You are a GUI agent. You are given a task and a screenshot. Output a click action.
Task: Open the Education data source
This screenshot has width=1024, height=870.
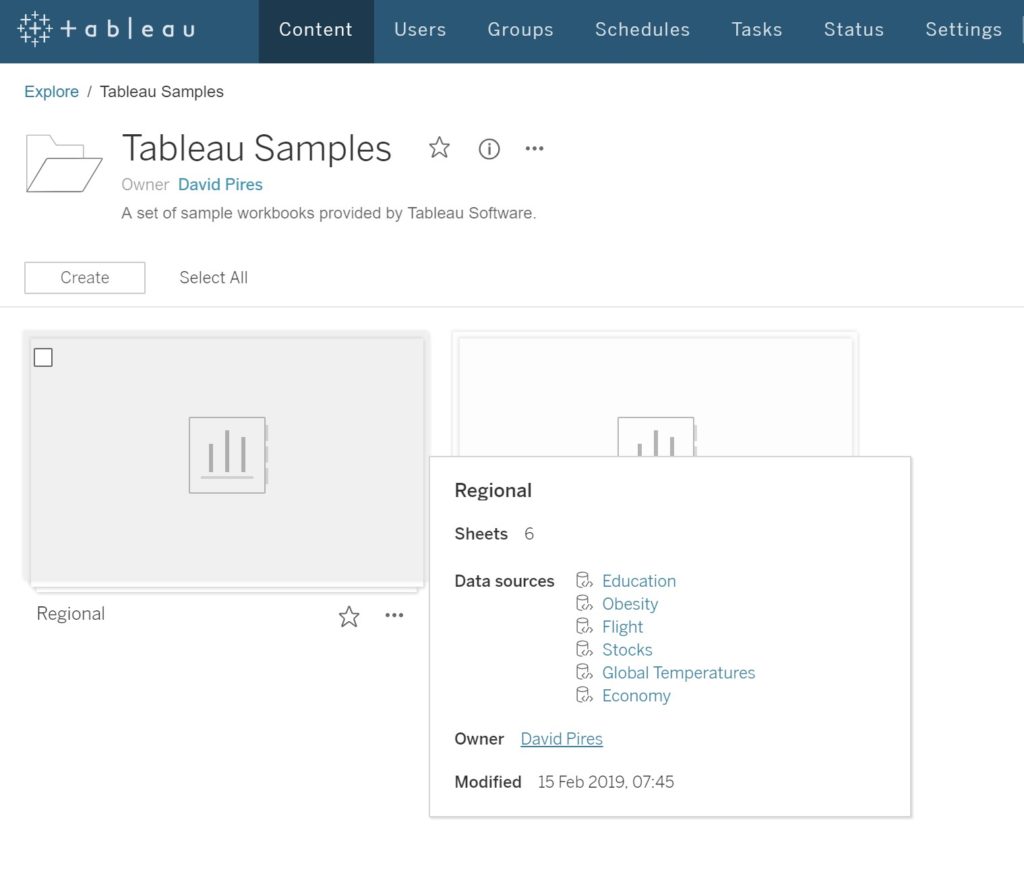pos(639,581)
